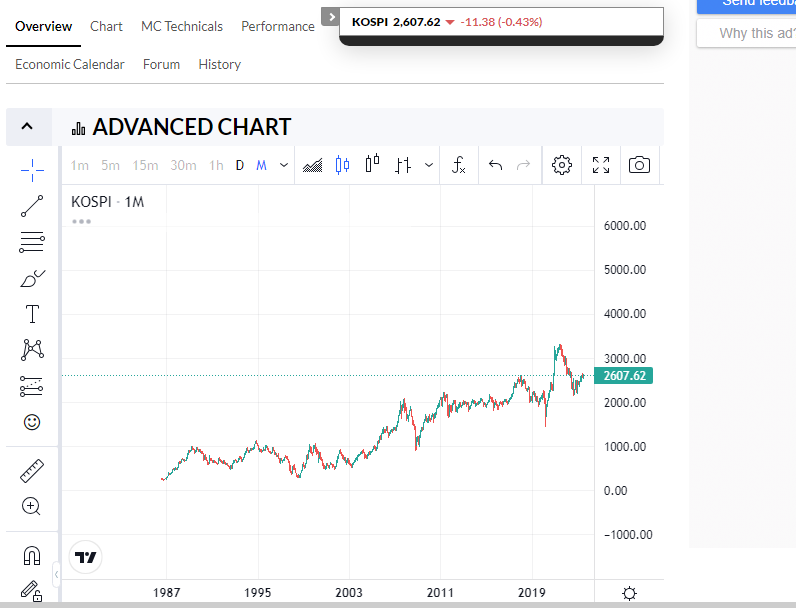Set chart interval to monthly M
796x608 pixels.
[261, 165]
